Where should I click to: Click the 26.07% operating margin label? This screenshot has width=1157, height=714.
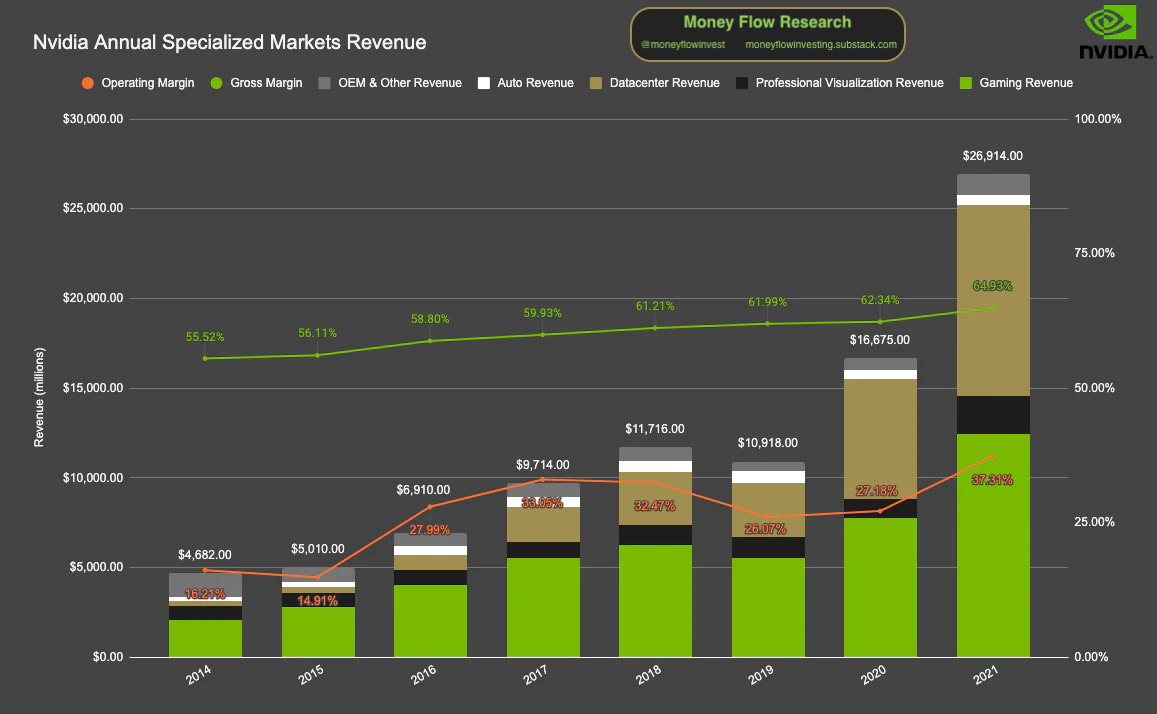coord(765,529)
